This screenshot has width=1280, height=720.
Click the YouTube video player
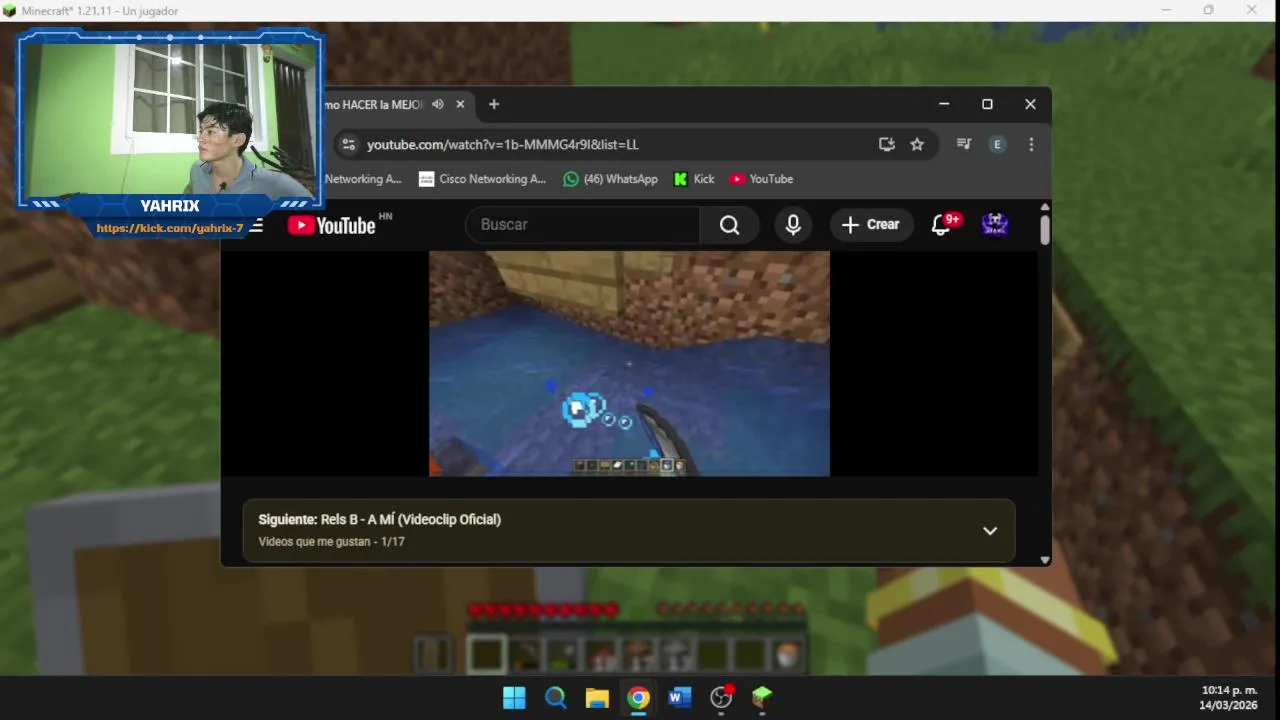coord(629,363)
